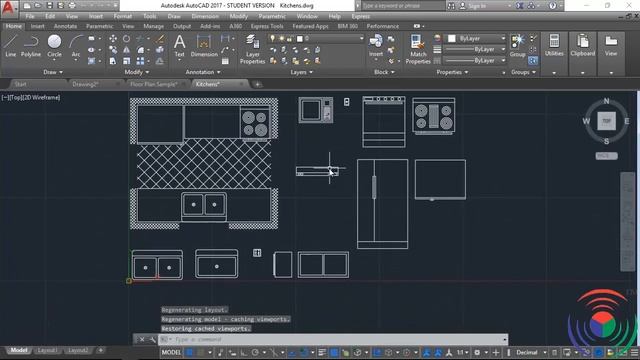Switch to the Manage ribbon tab
This screenshot has width=640, height=360.
153,26
